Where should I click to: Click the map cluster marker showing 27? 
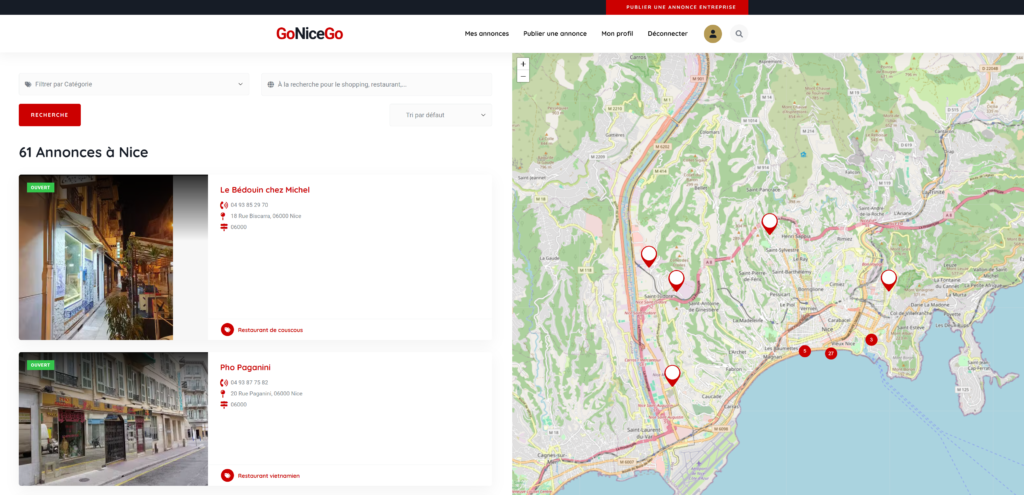tap(831, 353)
